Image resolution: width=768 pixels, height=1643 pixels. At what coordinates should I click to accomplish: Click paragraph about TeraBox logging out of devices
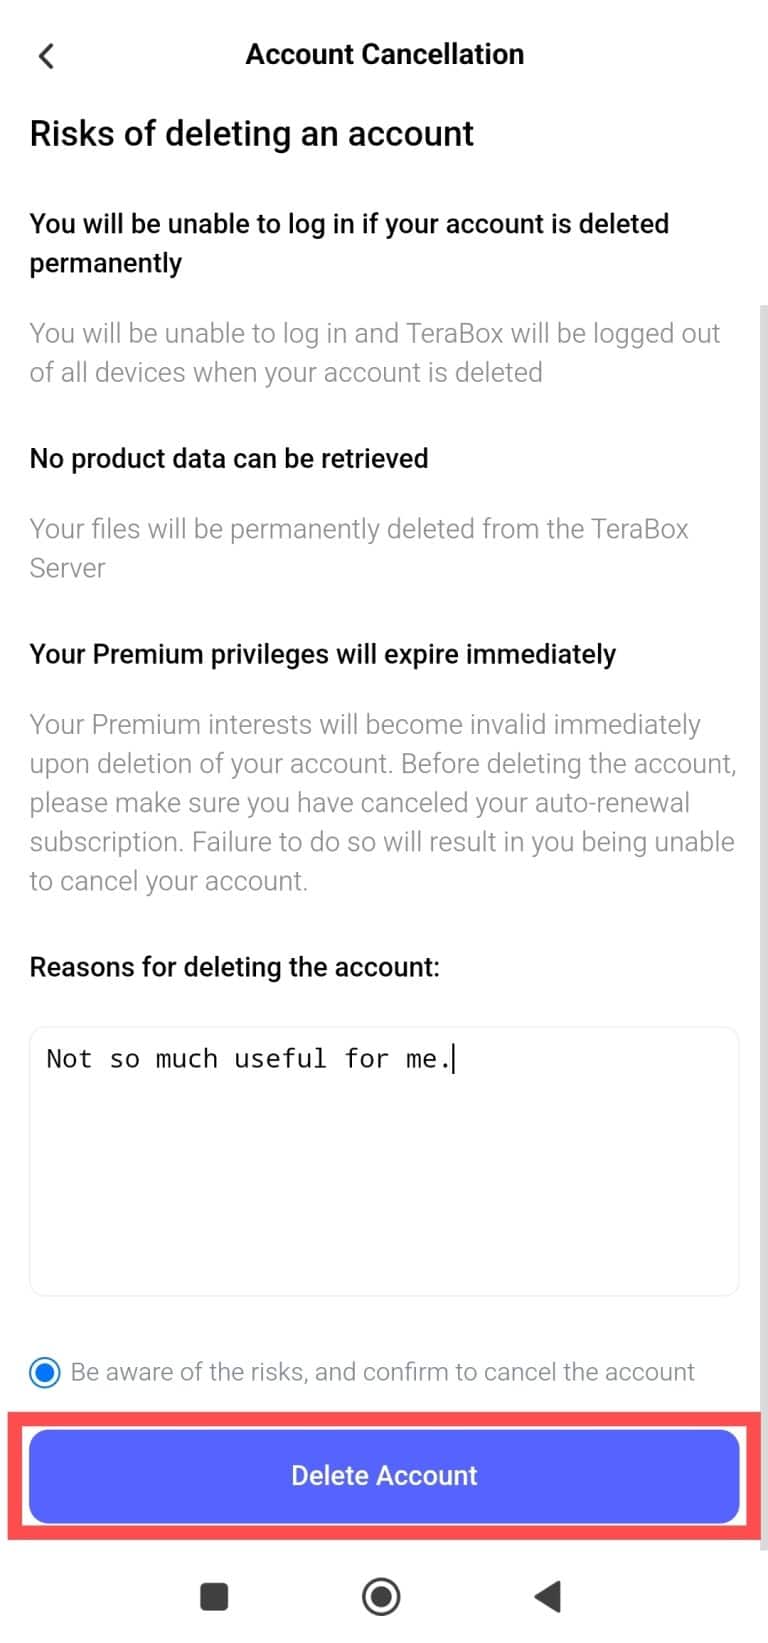[x=375, y=353]
